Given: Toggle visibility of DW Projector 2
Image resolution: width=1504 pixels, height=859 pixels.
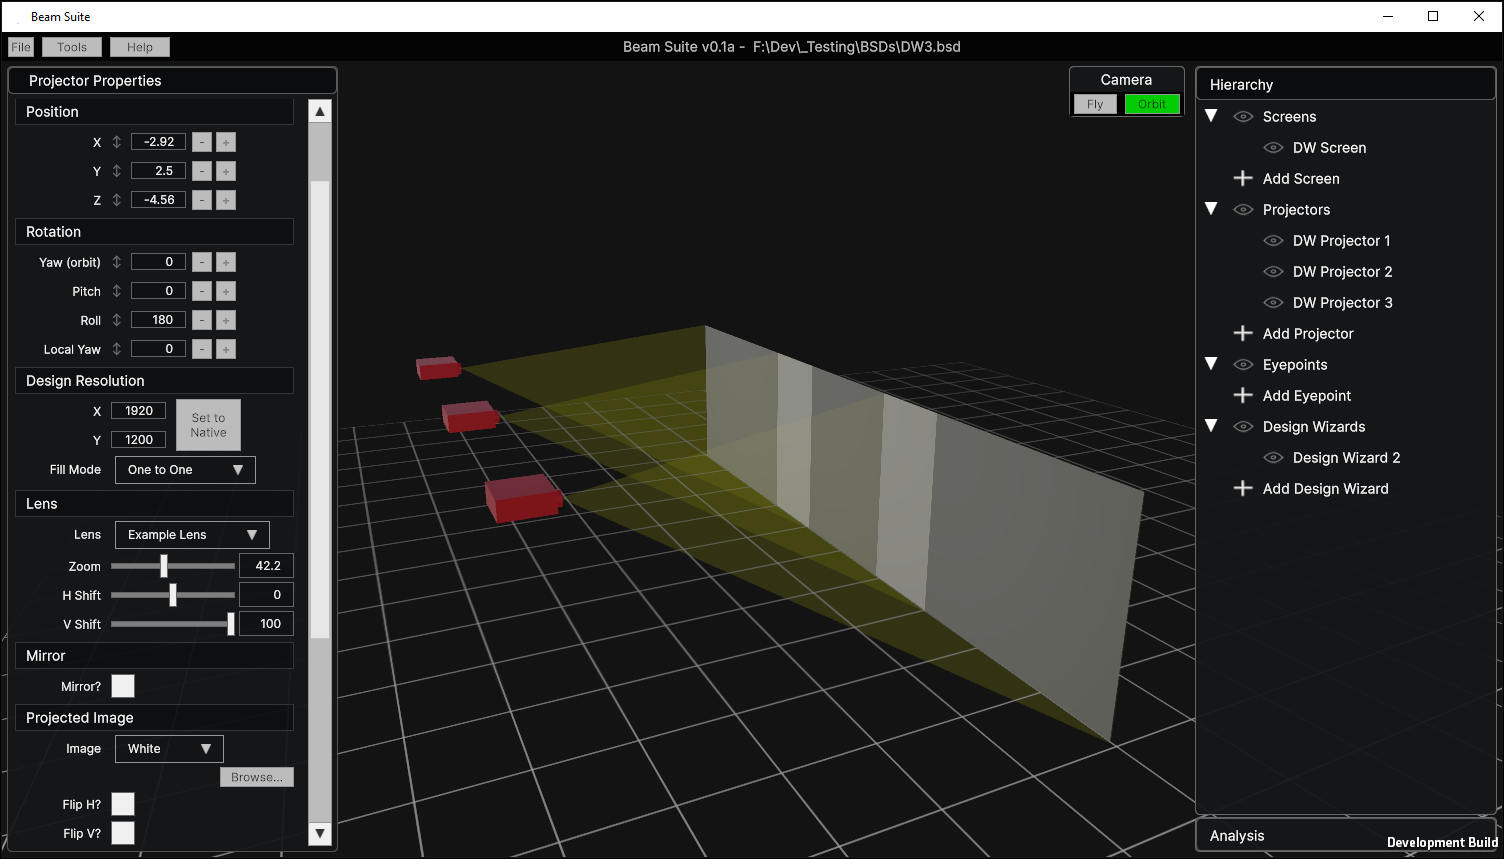Looking at the screenshot, I should [x=1273, y=271].
